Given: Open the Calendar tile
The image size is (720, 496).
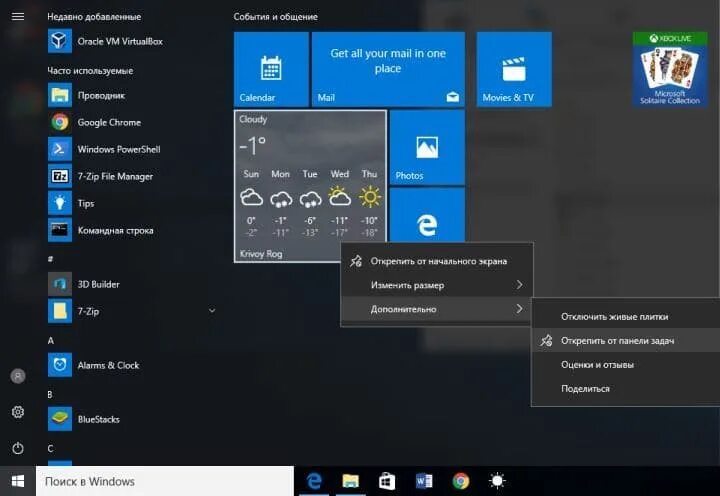Looking at the screenshot, I should [x=271, y=69].
